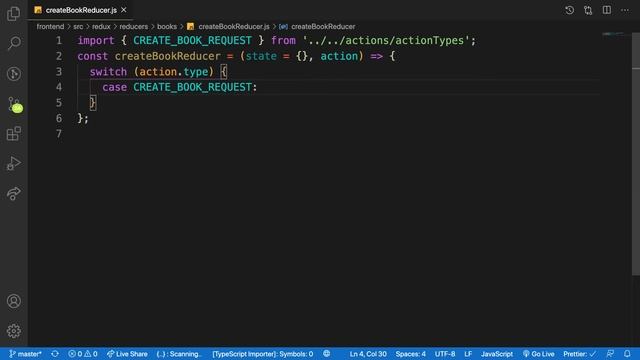The width and height of the screenshot is (640, 360).
Task: Start Live Share from status bar
Action: (127, 354)
